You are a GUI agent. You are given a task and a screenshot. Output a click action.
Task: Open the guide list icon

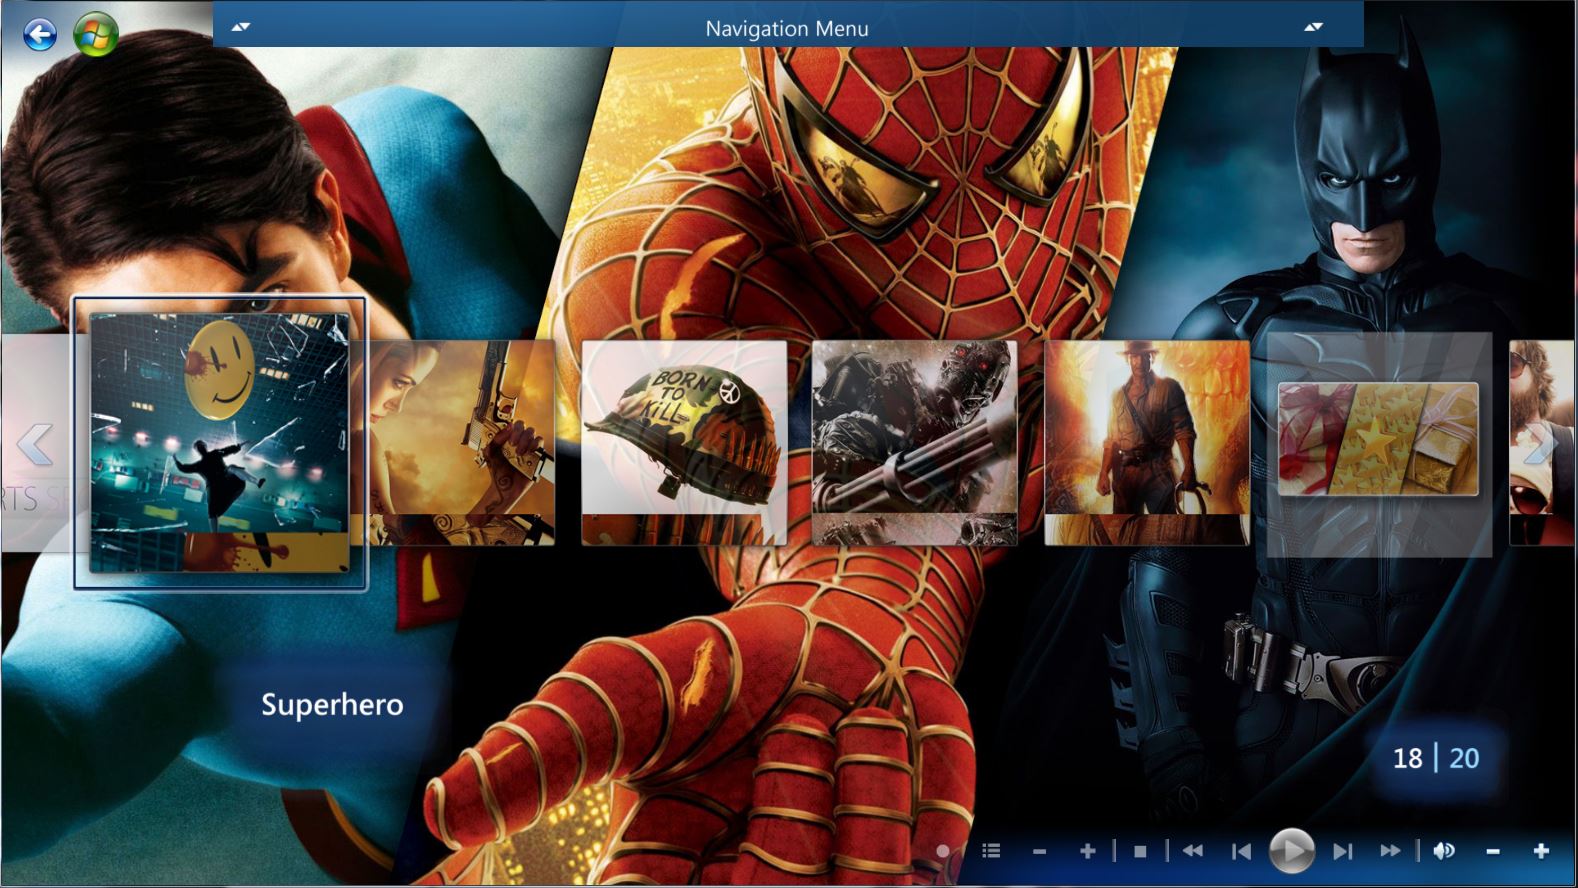click(x=991, y=851)
